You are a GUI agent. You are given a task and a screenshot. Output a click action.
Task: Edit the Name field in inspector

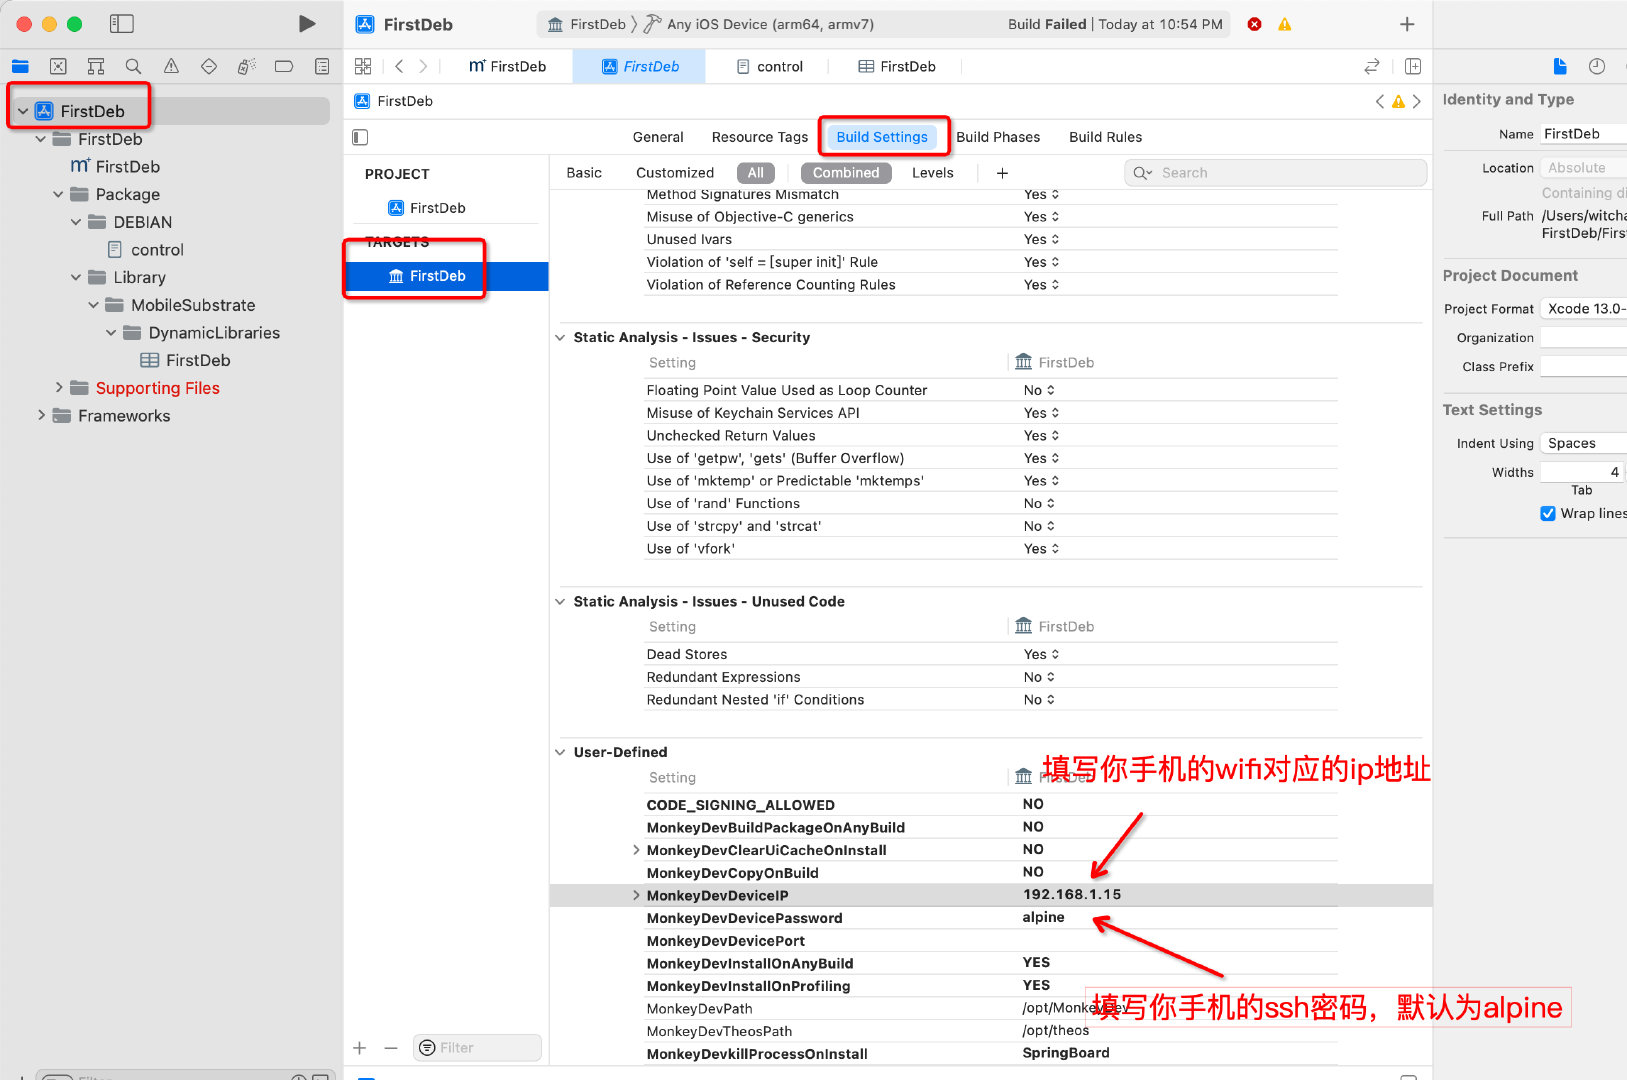coord(1582,134)
